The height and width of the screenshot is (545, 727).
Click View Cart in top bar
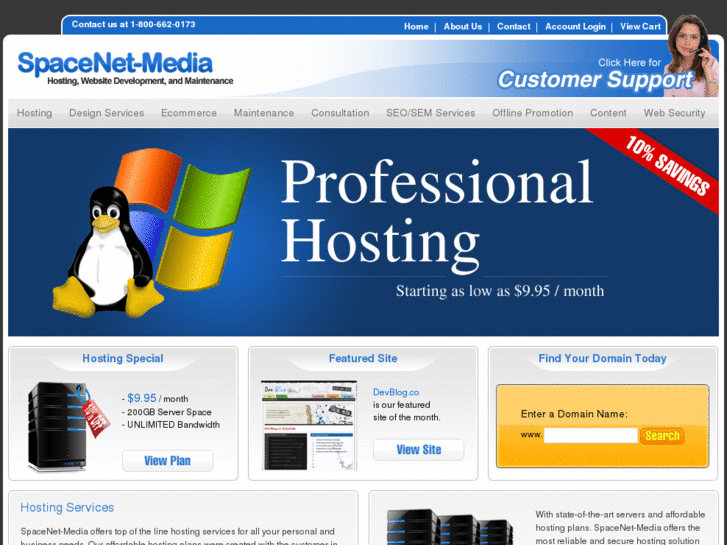click(x=640, y=26)
